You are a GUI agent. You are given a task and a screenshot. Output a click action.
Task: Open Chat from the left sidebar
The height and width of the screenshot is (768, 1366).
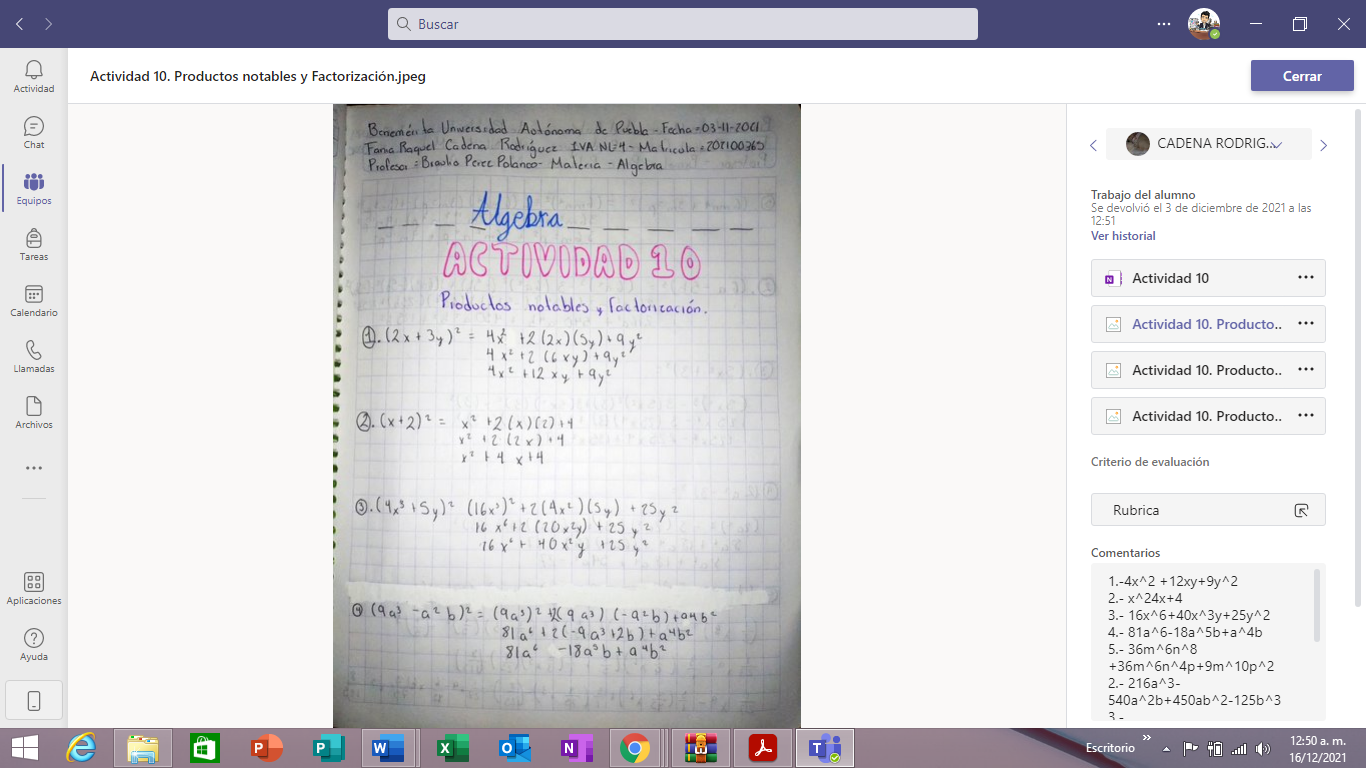coord(34,132)
